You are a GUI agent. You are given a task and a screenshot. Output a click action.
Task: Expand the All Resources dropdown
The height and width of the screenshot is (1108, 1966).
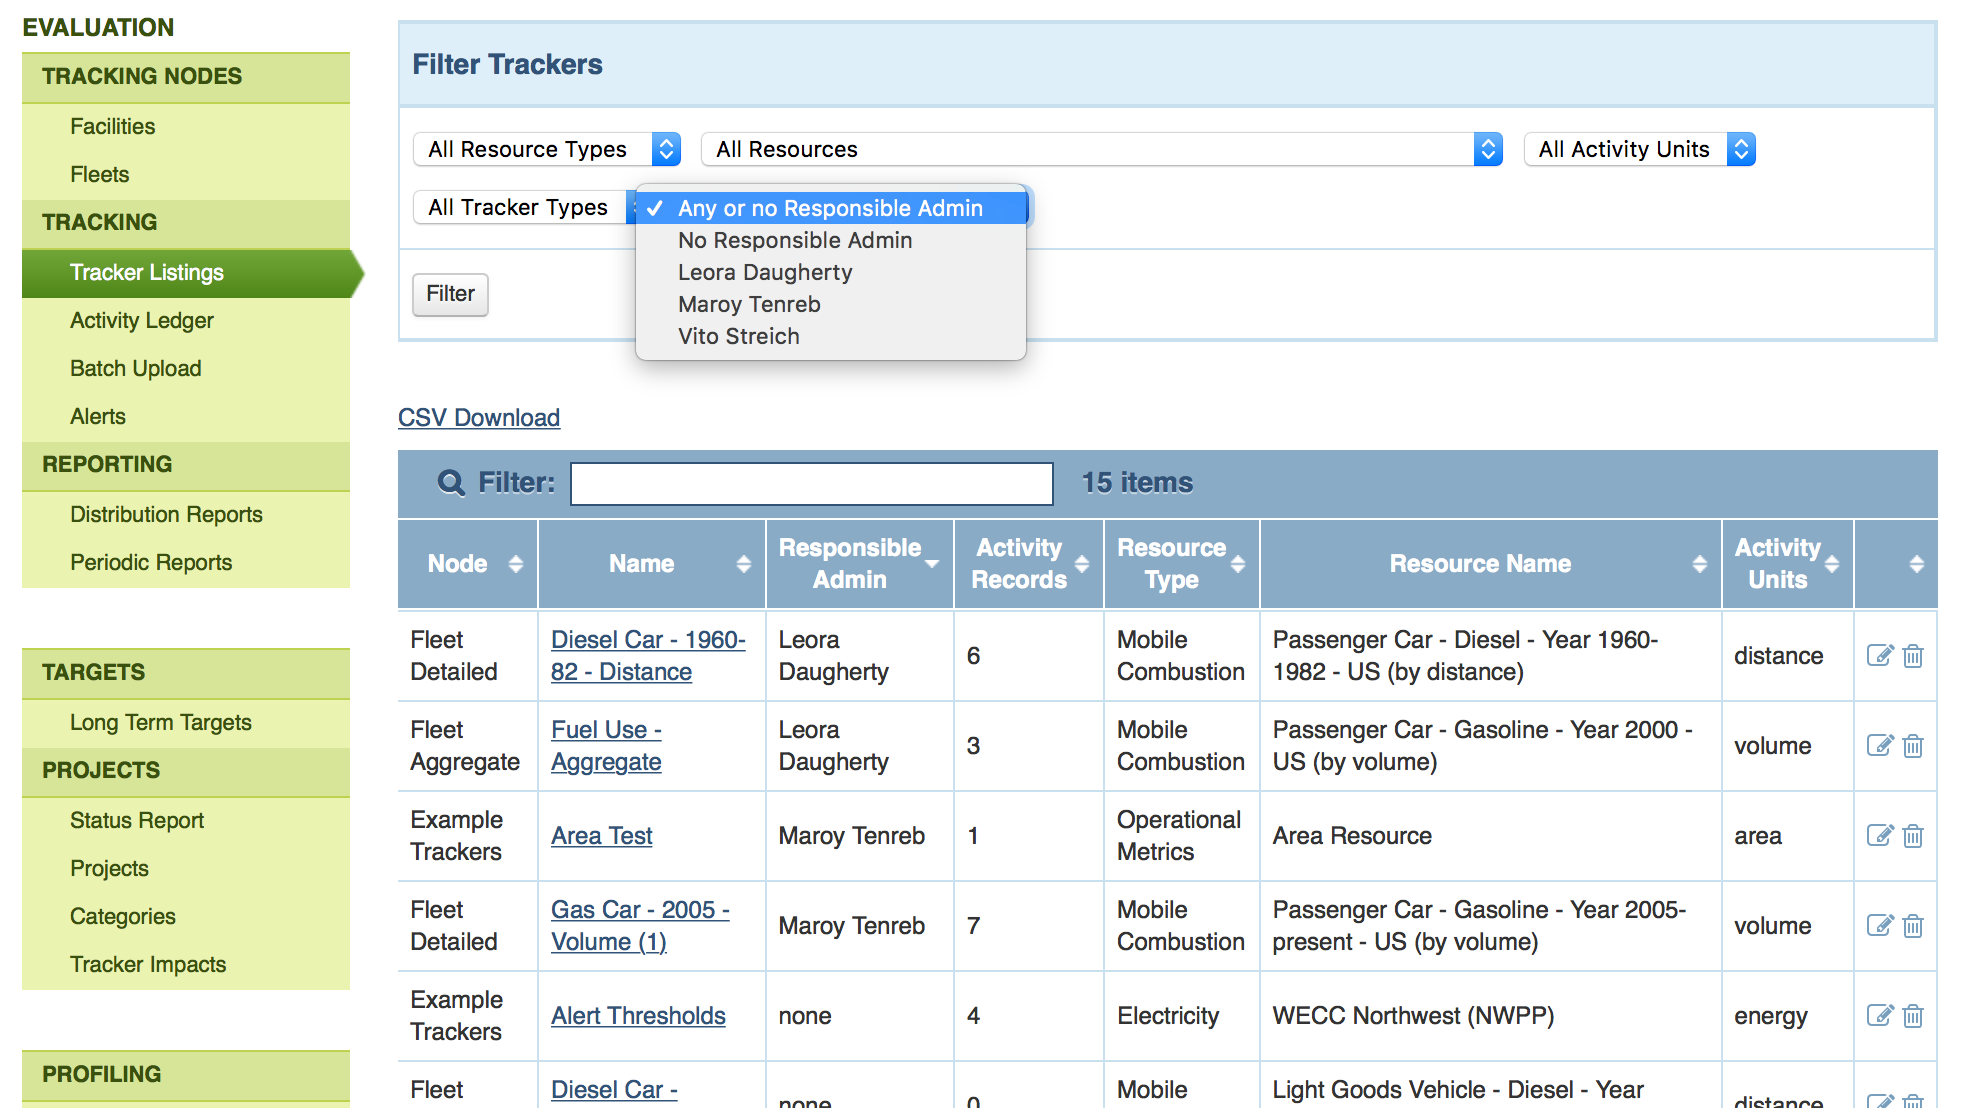coord(1101,149)
